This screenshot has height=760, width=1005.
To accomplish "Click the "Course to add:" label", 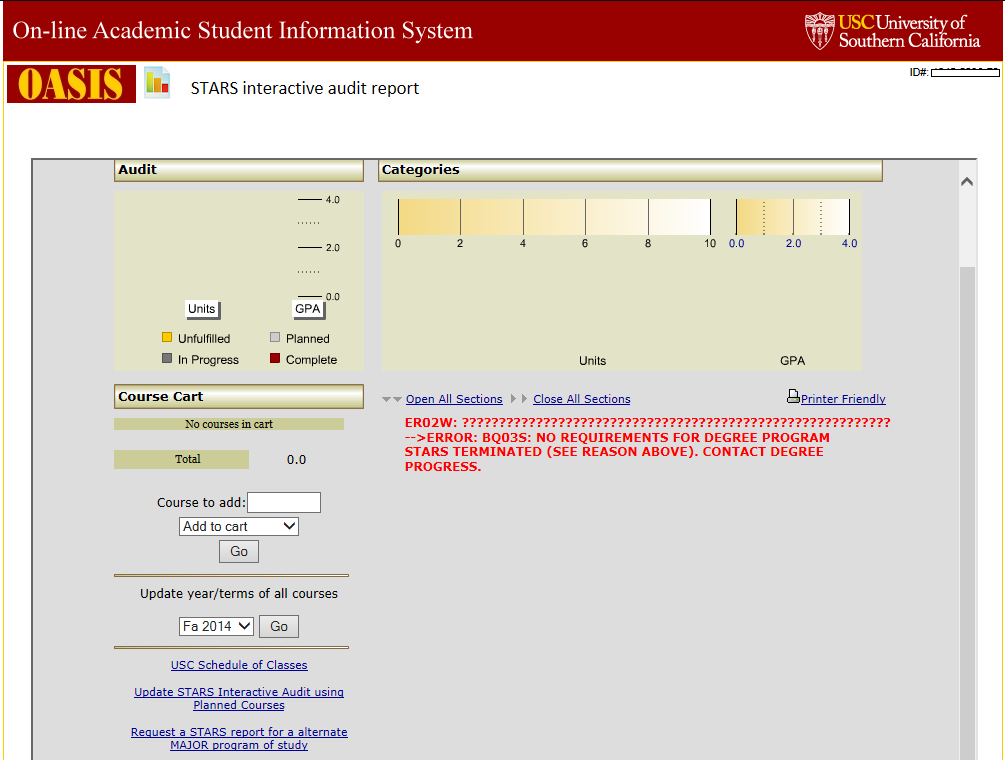I will (201, 502).
